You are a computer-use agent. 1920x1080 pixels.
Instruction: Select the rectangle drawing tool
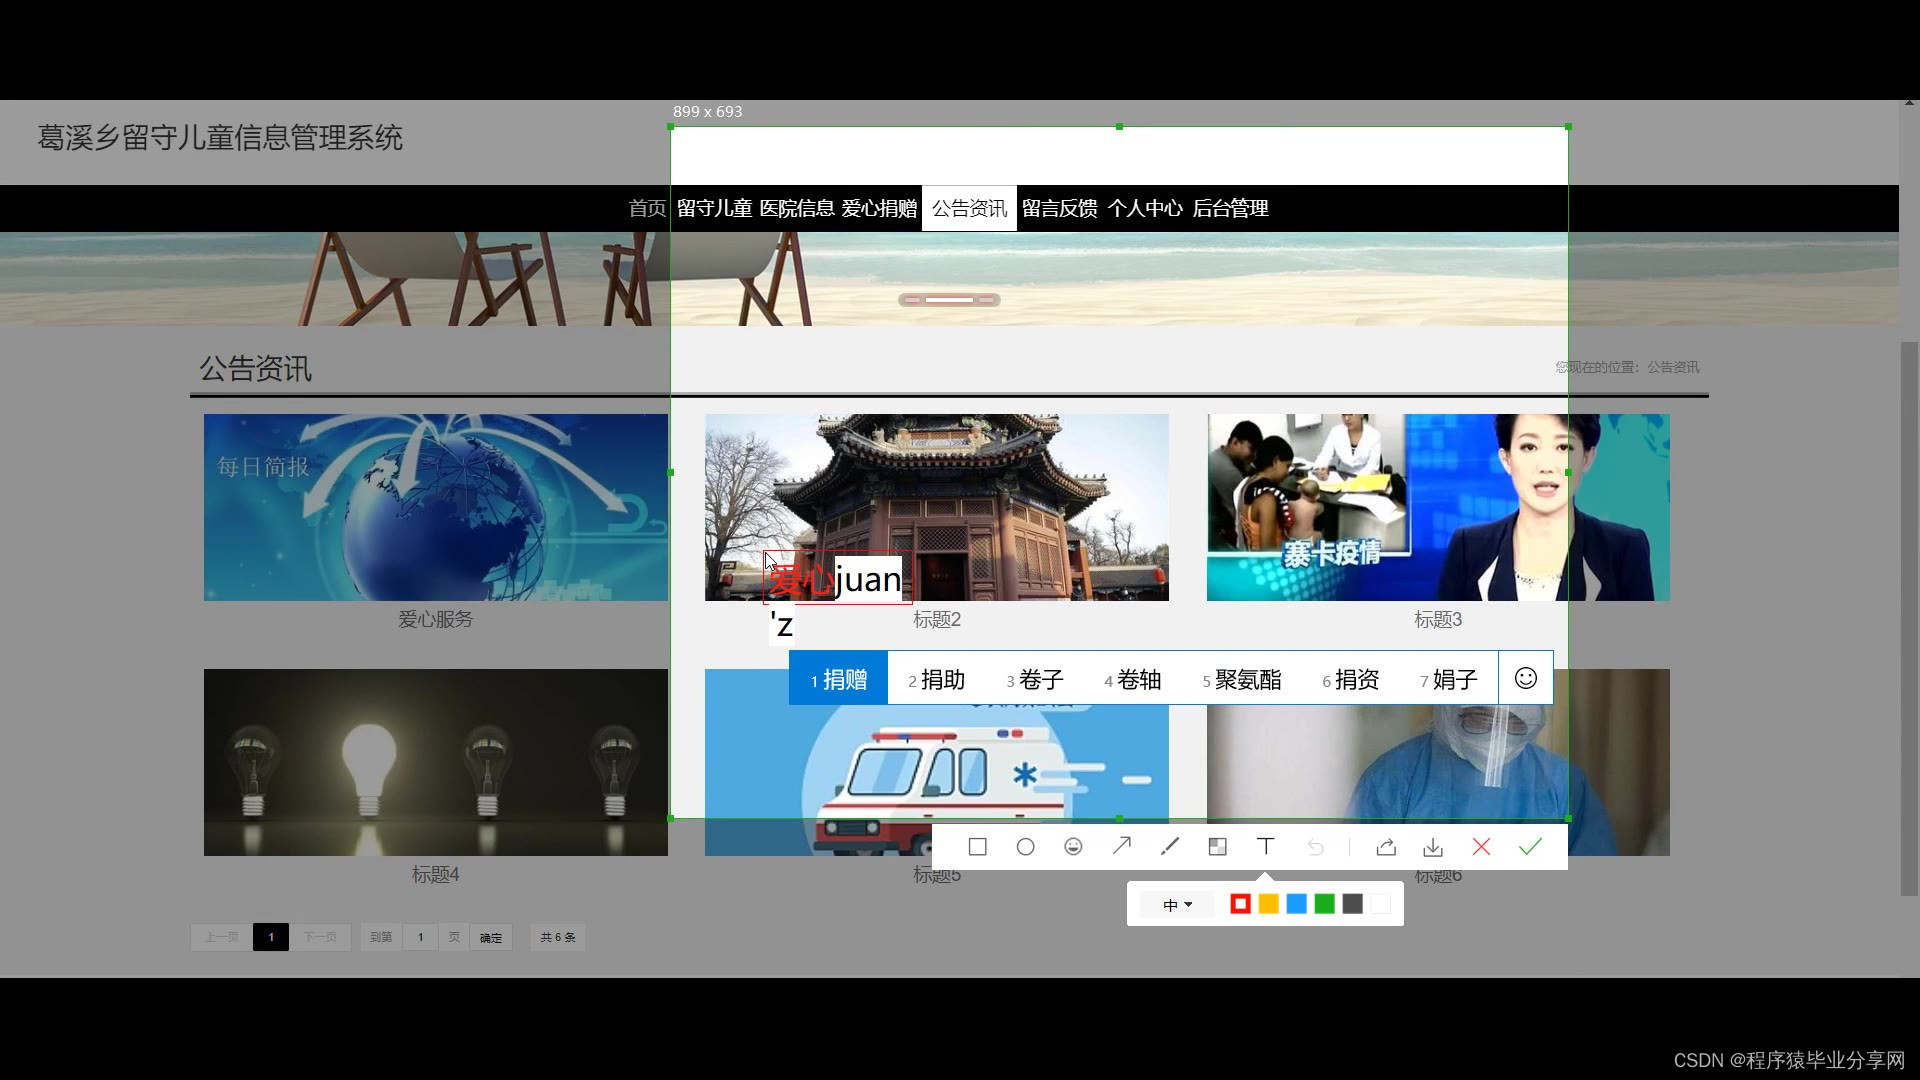(x=977, y=847)
